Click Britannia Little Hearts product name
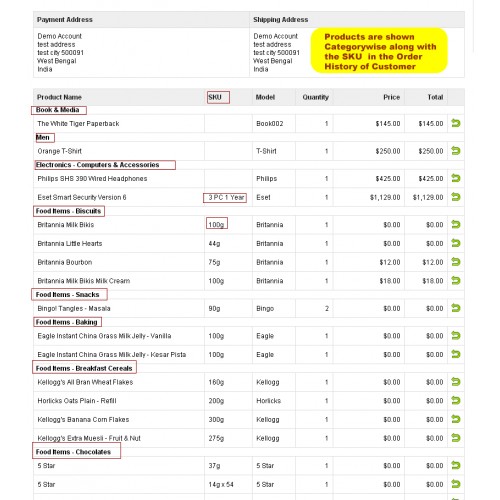 click(x=70, y=244)
